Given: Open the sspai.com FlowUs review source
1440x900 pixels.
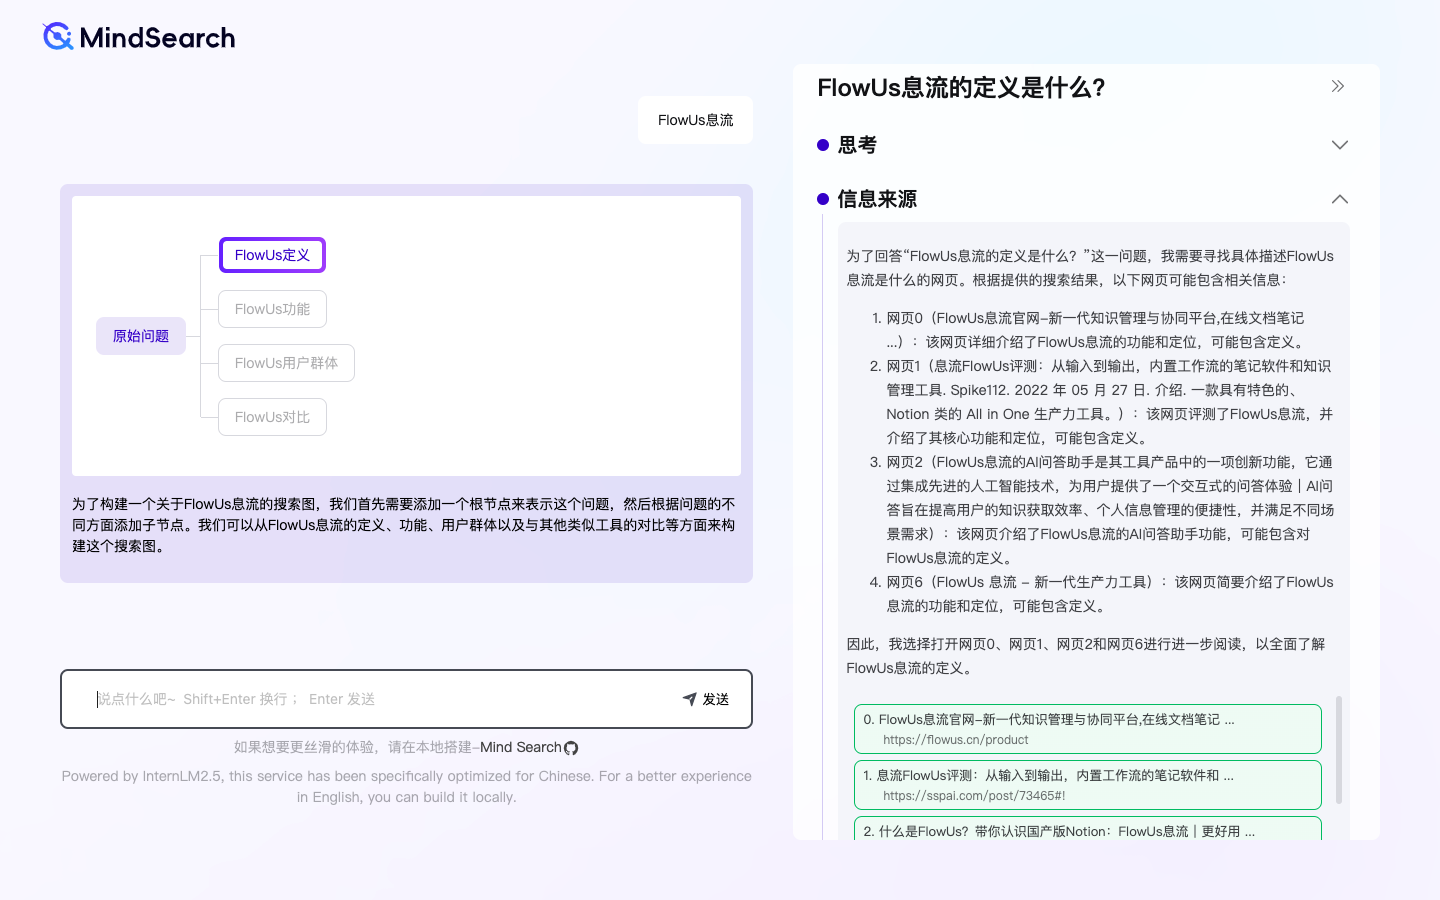Looking at the screenshot, I should tap(1087, 785).
